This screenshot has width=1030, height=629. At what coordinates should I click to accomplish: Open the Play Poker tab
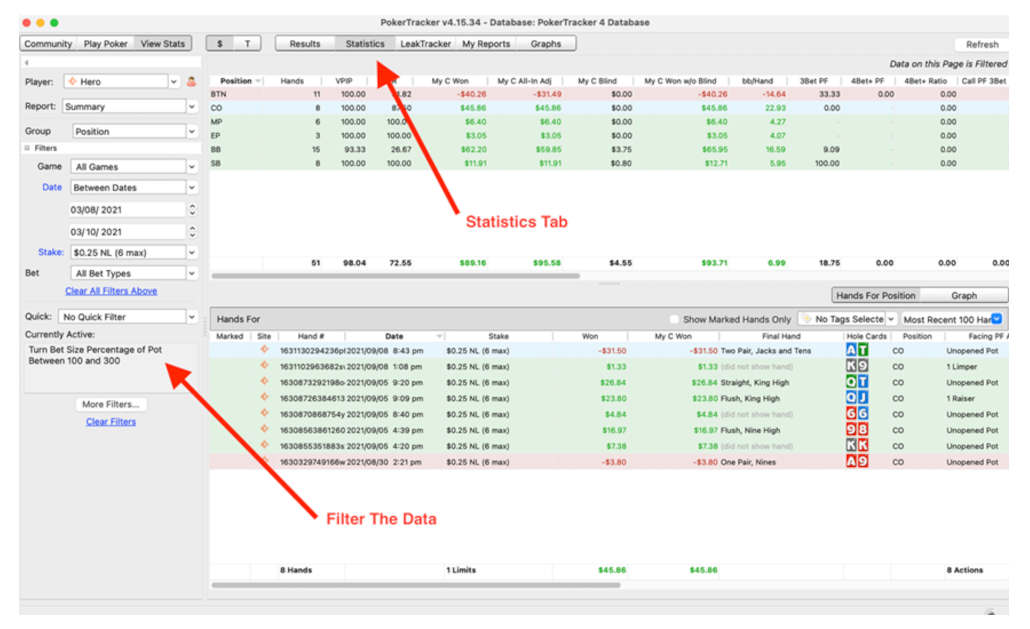coord(105,43)
